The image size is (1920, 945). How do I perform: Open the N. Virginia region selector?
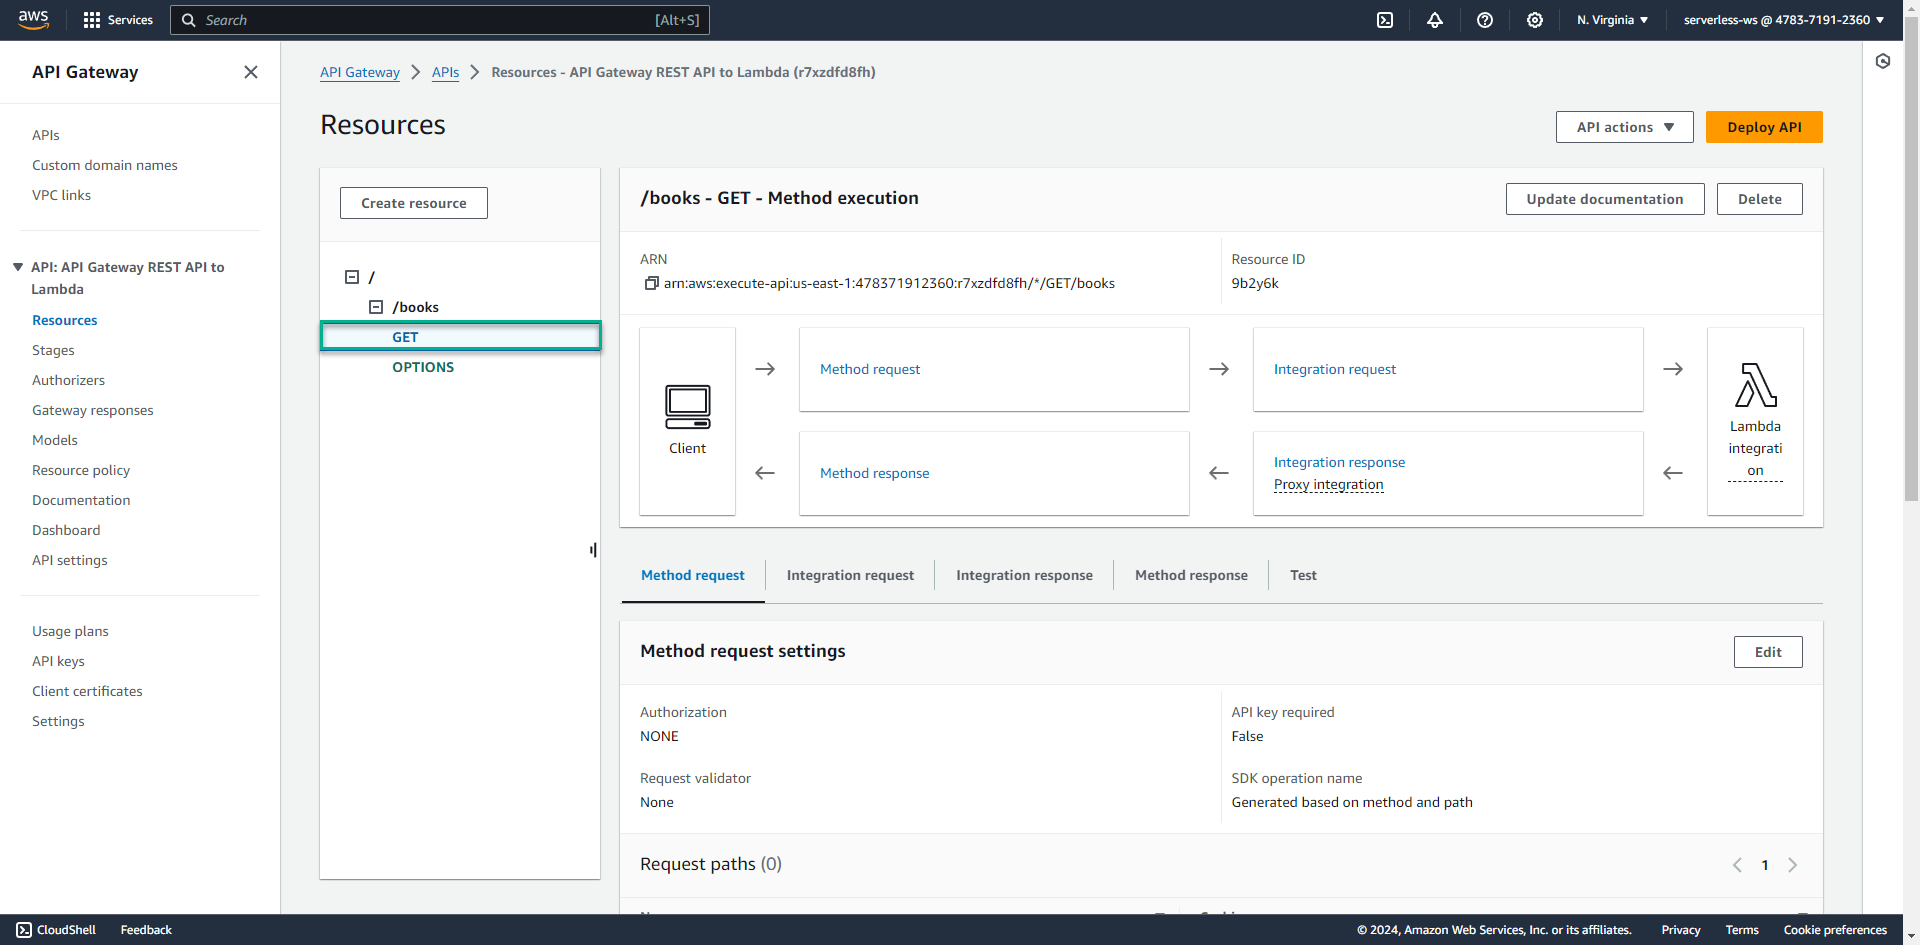coord(1612,20)
